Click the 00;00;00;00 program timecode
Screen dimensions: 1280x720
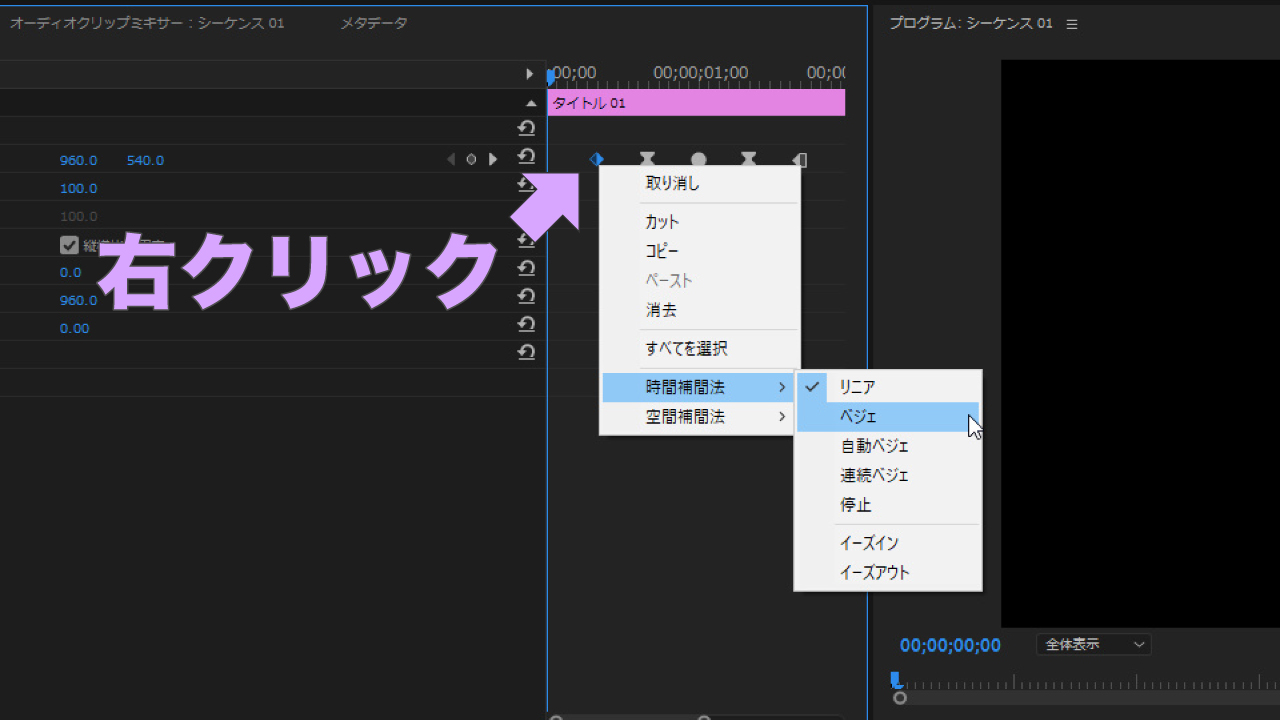tap(950, 645)
